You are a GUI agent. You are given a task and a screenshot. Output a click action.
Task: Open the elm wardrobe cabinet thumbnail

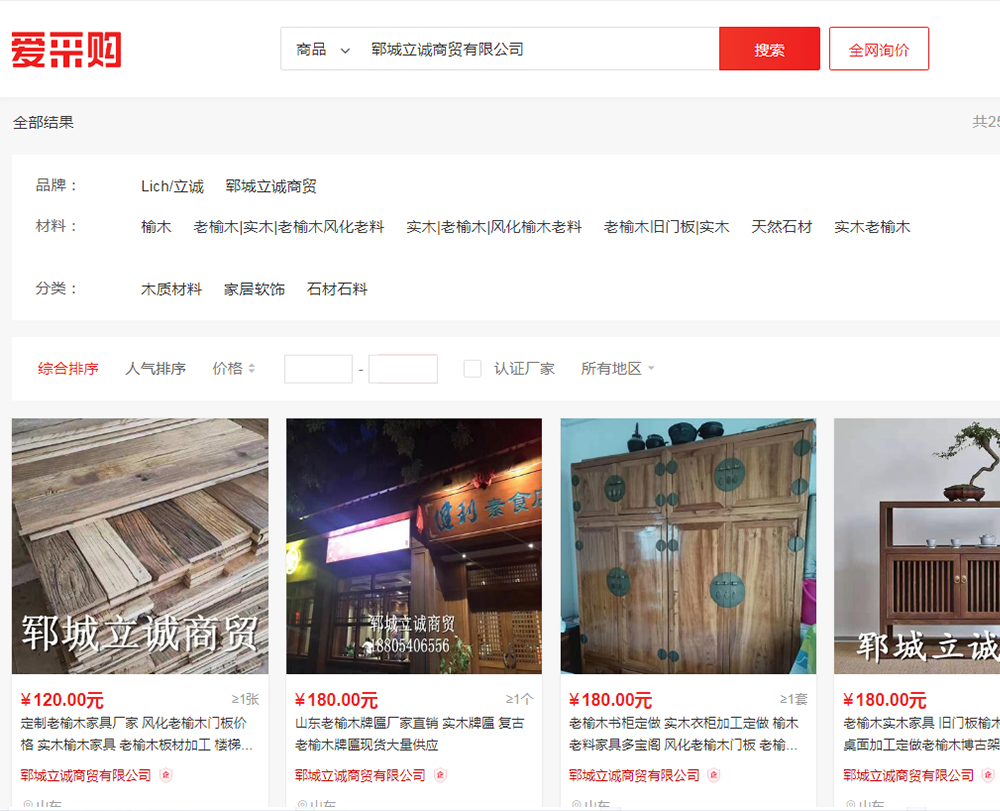[688, 546]
